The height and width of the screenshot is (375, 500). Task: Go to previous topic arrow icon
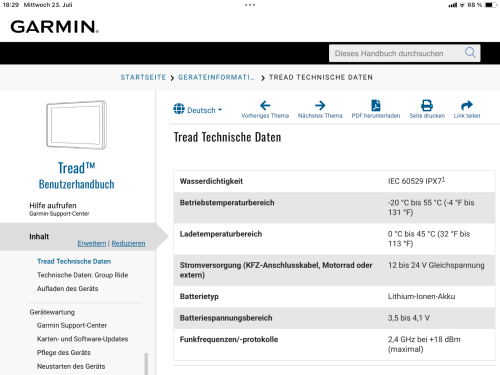click(x=265, y=105)
